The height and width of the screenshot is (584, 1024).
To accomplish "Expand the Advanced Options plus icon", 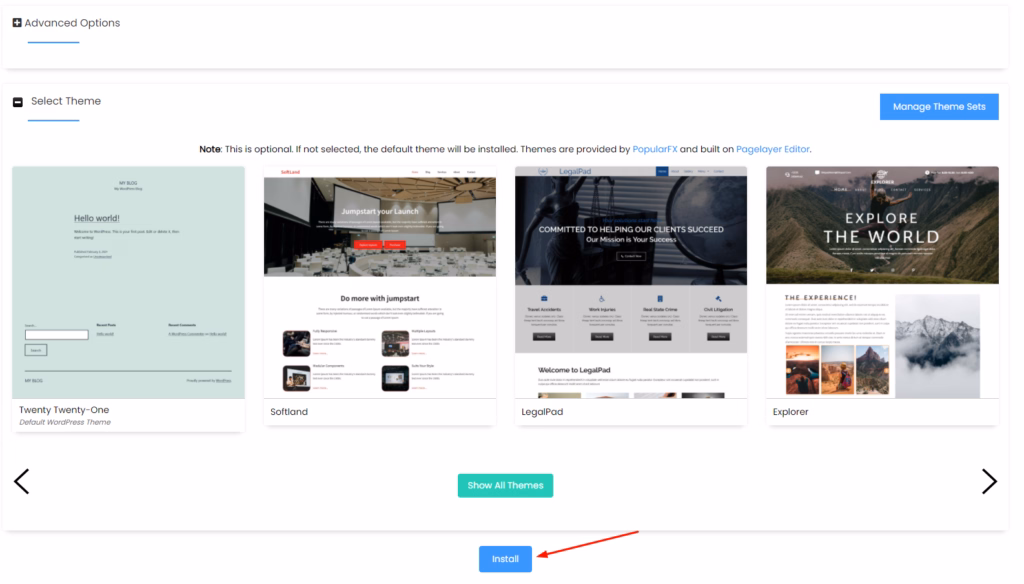I will 17,23.
